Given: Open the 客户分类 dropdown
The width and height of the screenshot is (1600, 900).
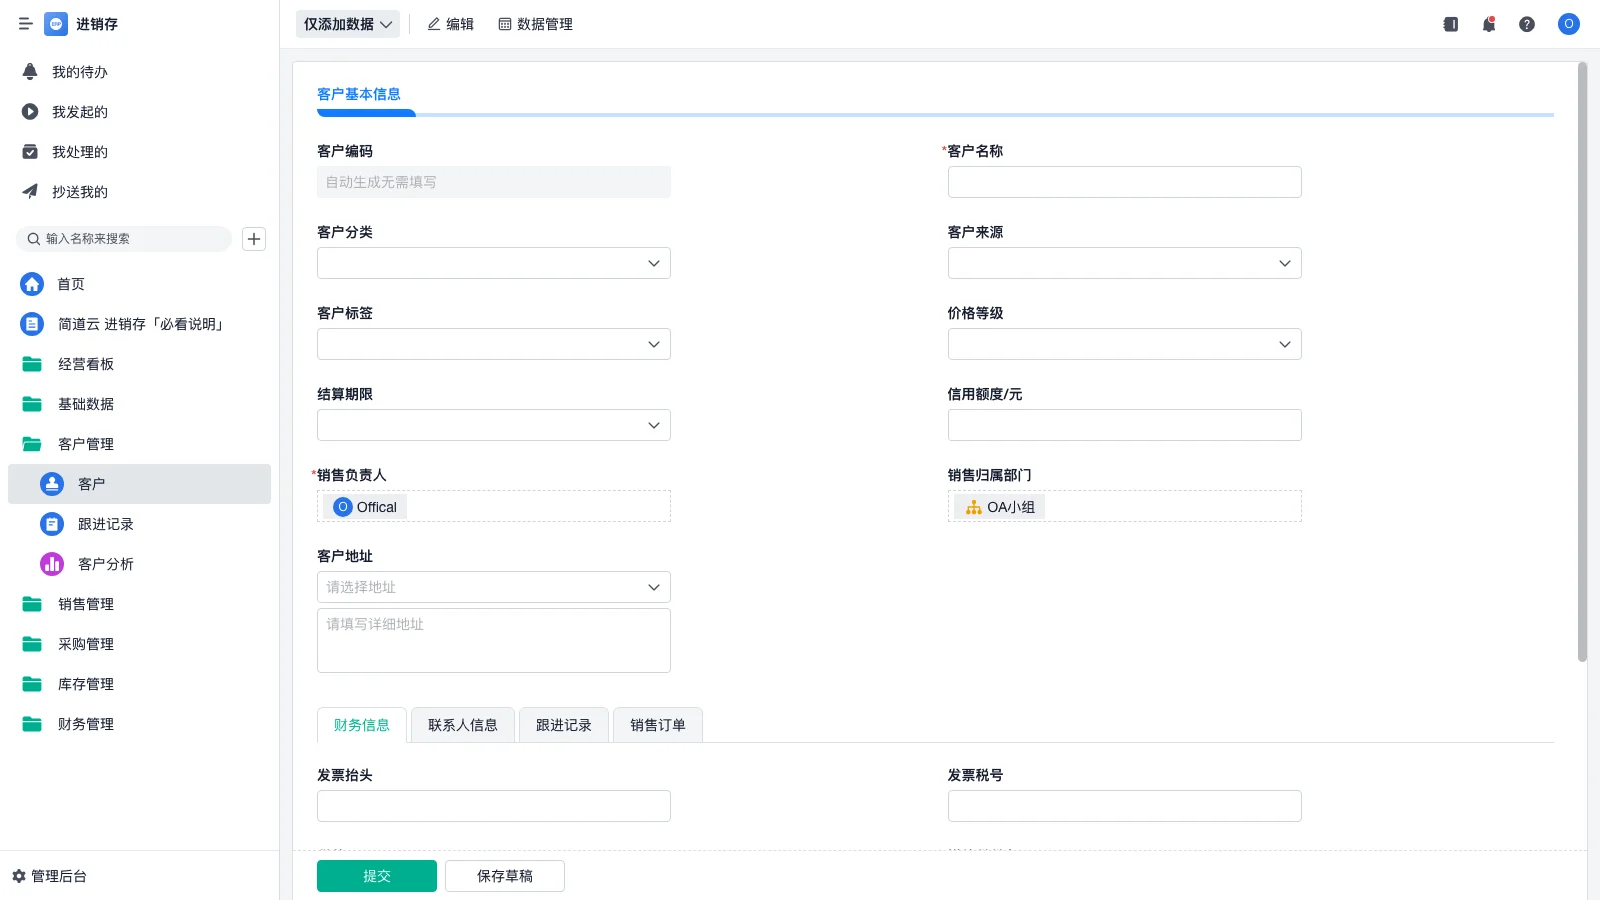Looking at the screenshot, I should 494,263.
